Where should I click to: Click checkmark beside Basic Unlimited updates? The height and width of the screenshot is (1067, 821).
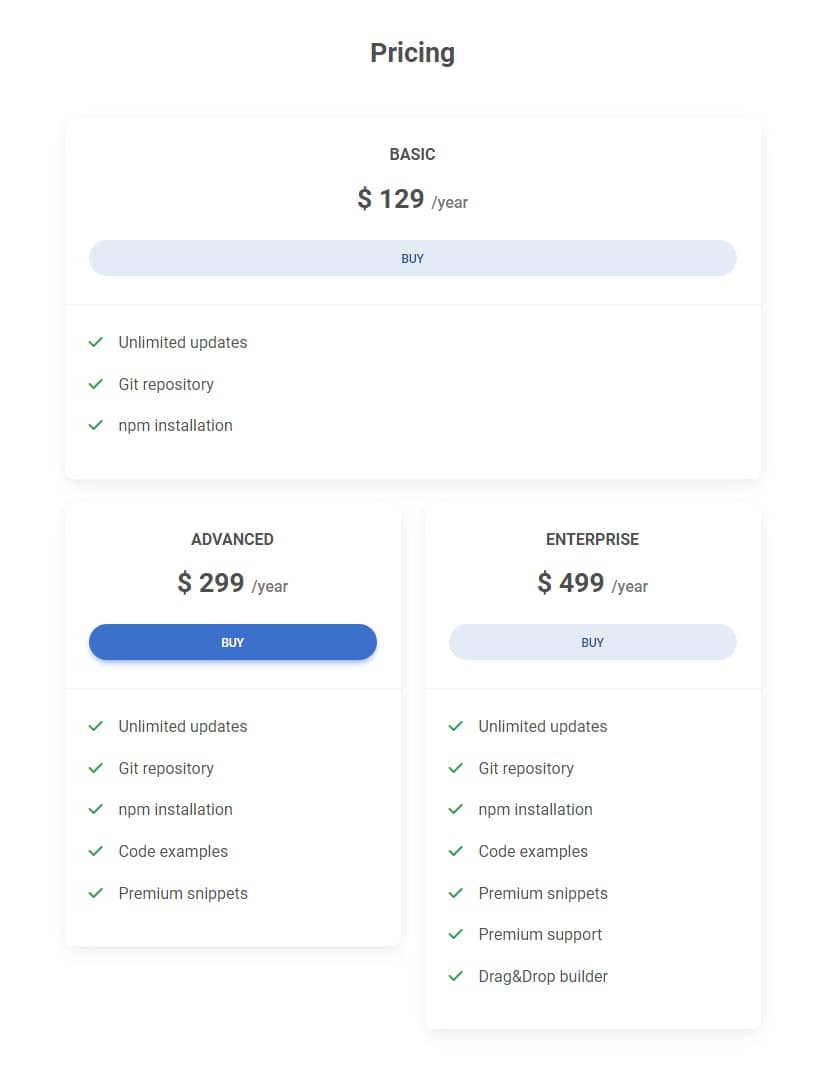(x=96, y=342)
